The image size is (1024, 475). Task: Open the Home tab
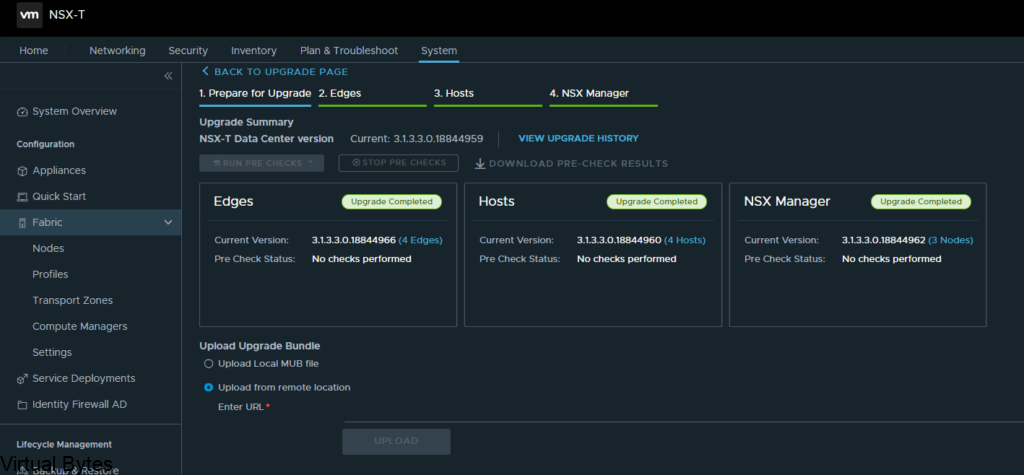click(x=33, y=50)
